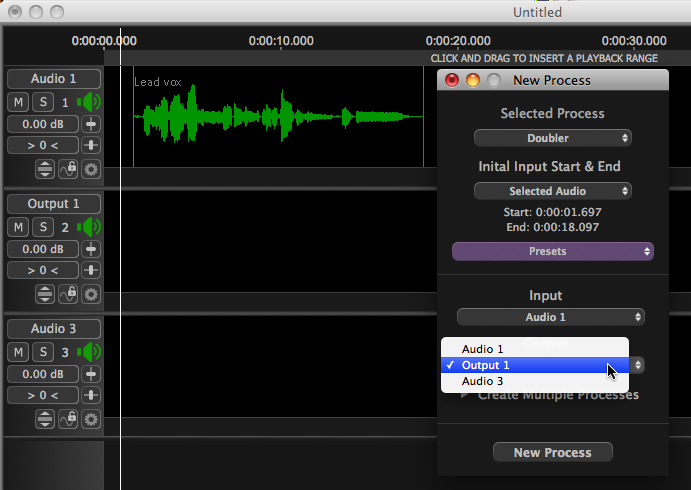Mute the Audio 1 track

tap(19, 102)
